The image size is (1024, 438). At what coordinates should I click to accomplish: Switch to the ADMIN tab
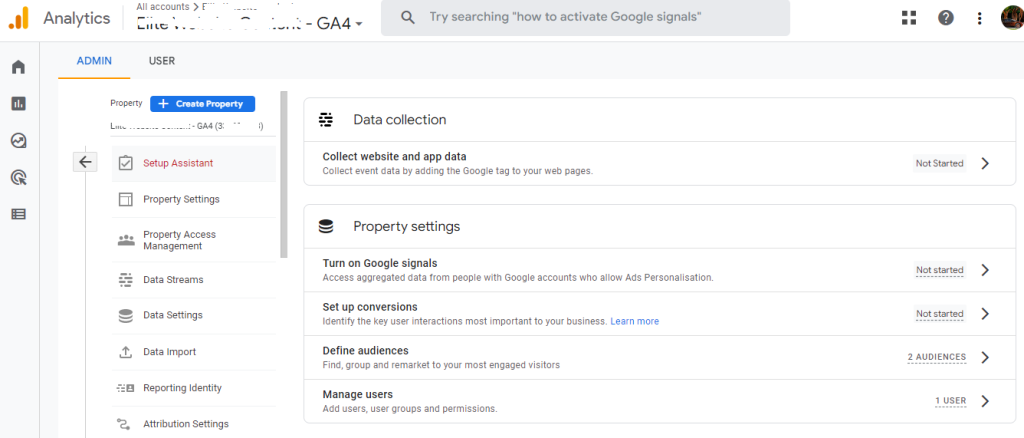click(x=94, y=61)
